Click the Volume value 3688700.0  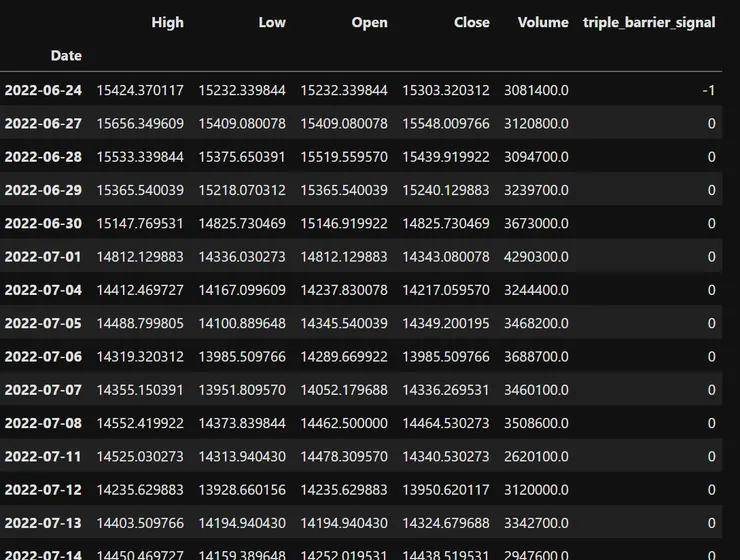[536, 357]
